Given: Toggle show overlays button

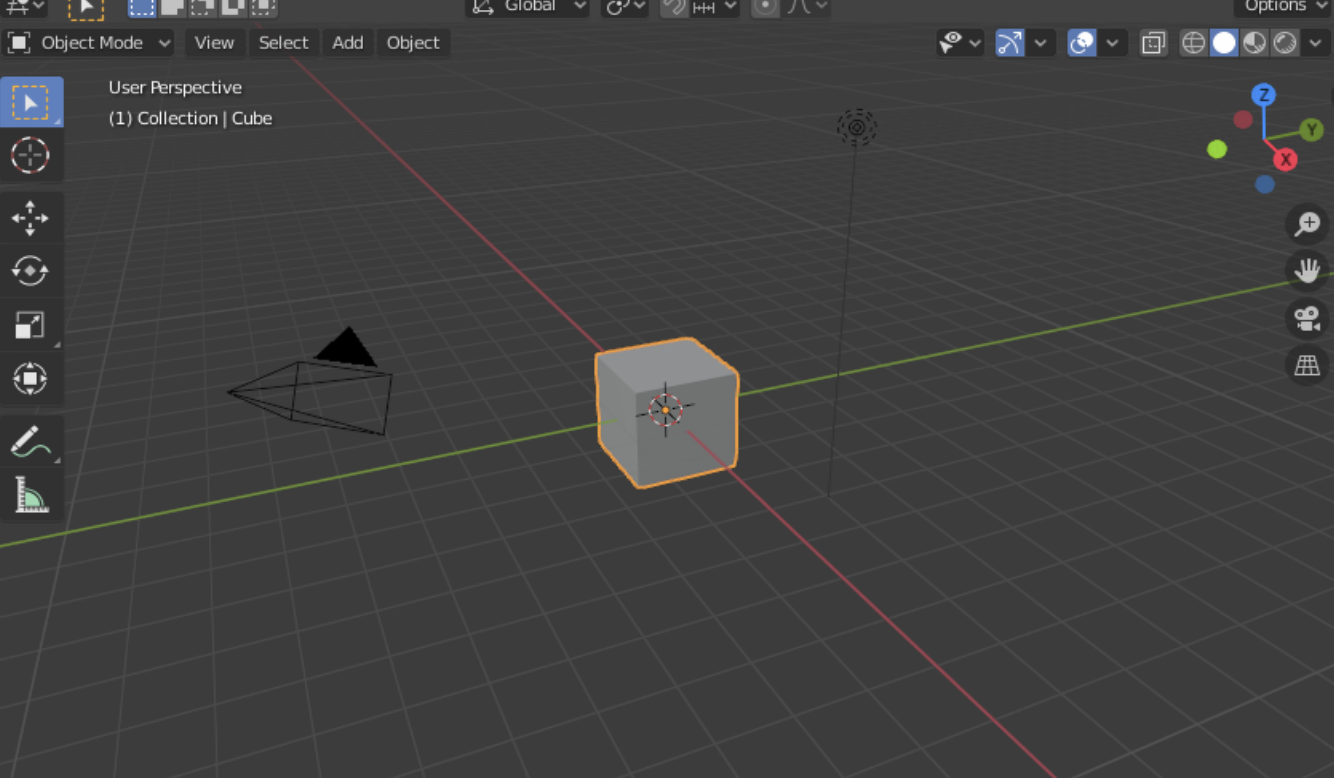Looking at the screenshot, I should coord(1082,43).
